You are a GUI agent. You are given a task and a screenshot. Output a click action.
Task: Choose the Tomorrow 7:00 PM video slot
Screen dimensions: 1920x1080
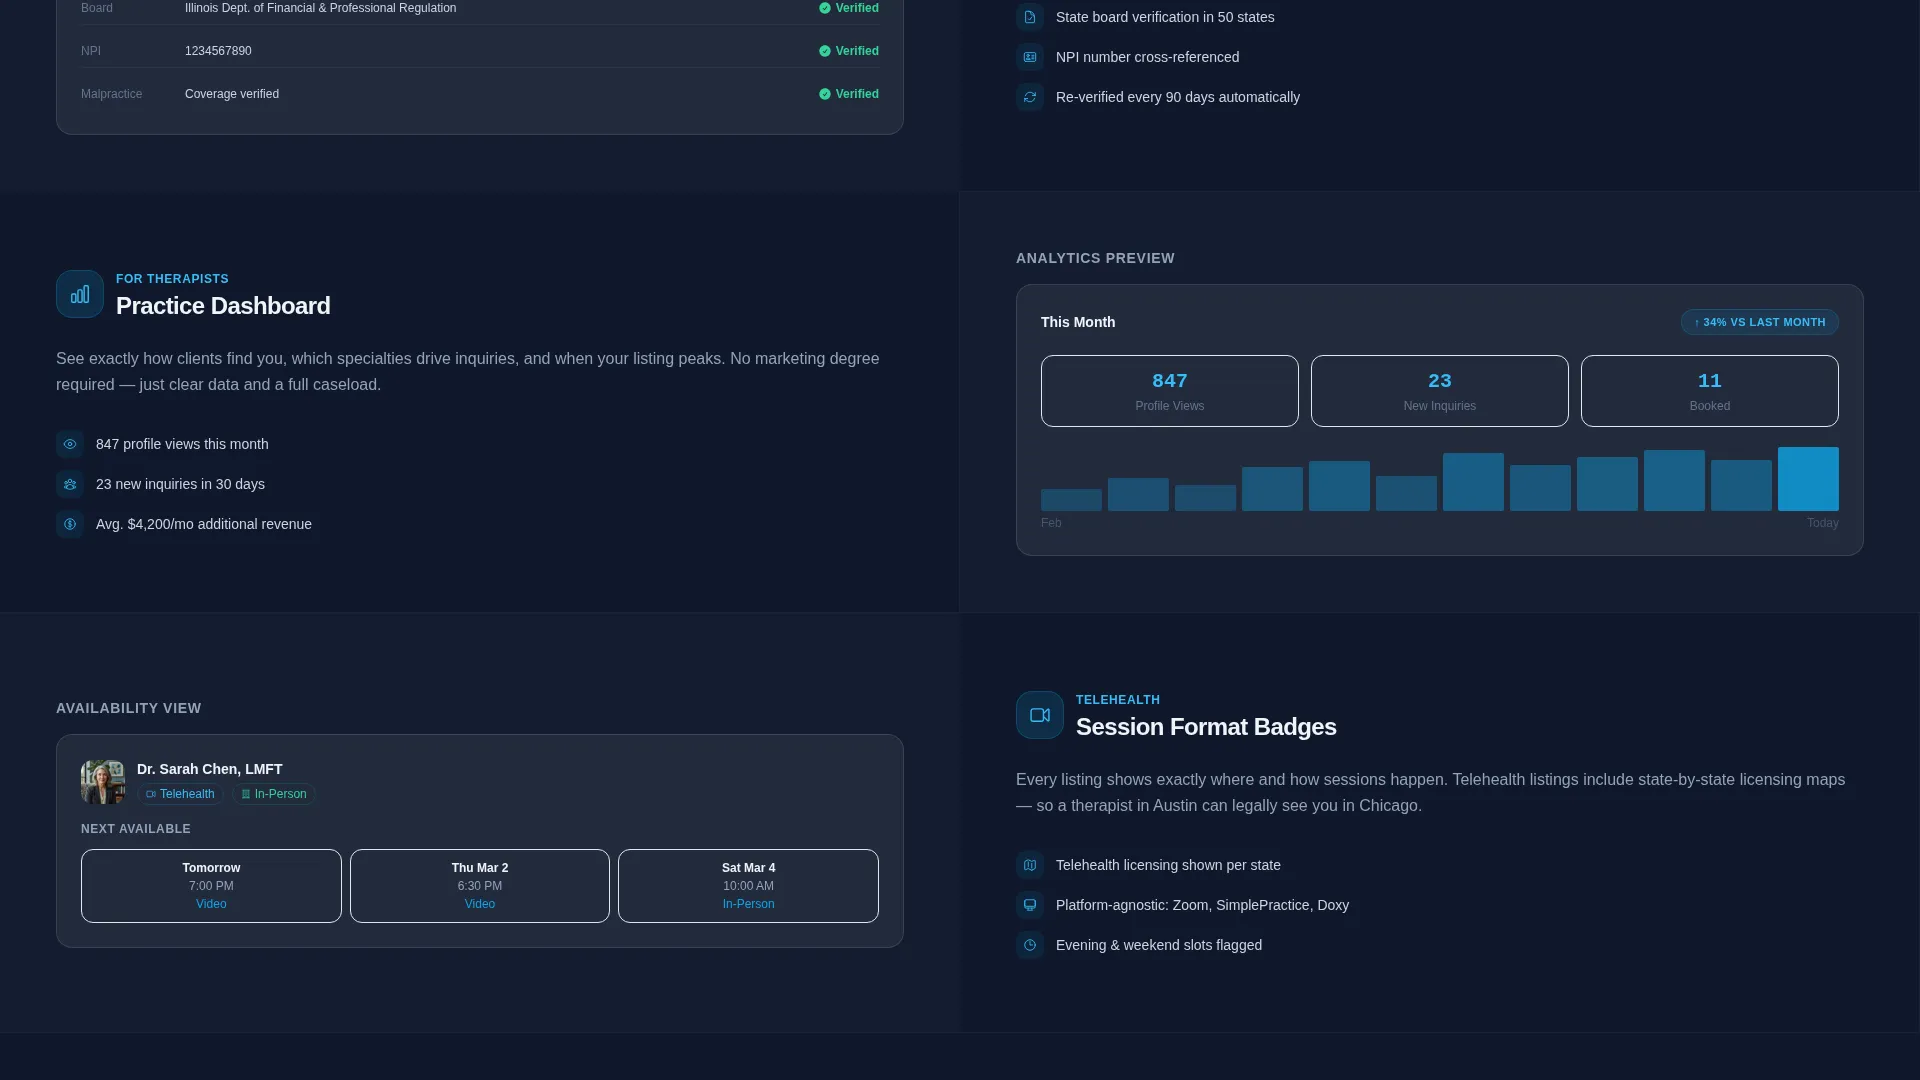[x=211, y=886]
